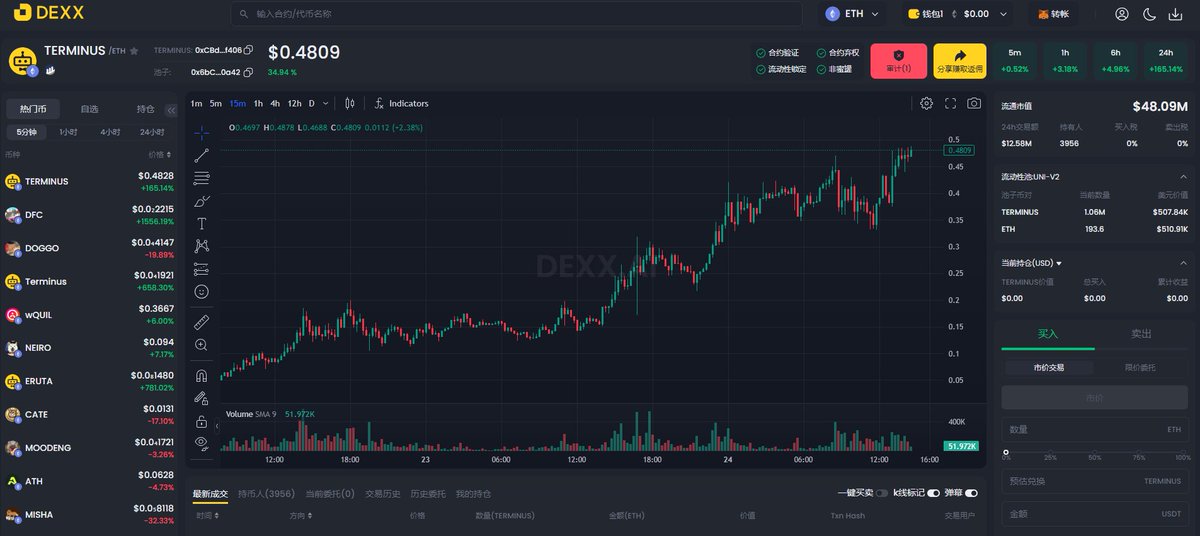This screenshot has height=536, width=1200.
Task: Select the brush drawing tool
Action: (201, 201)
